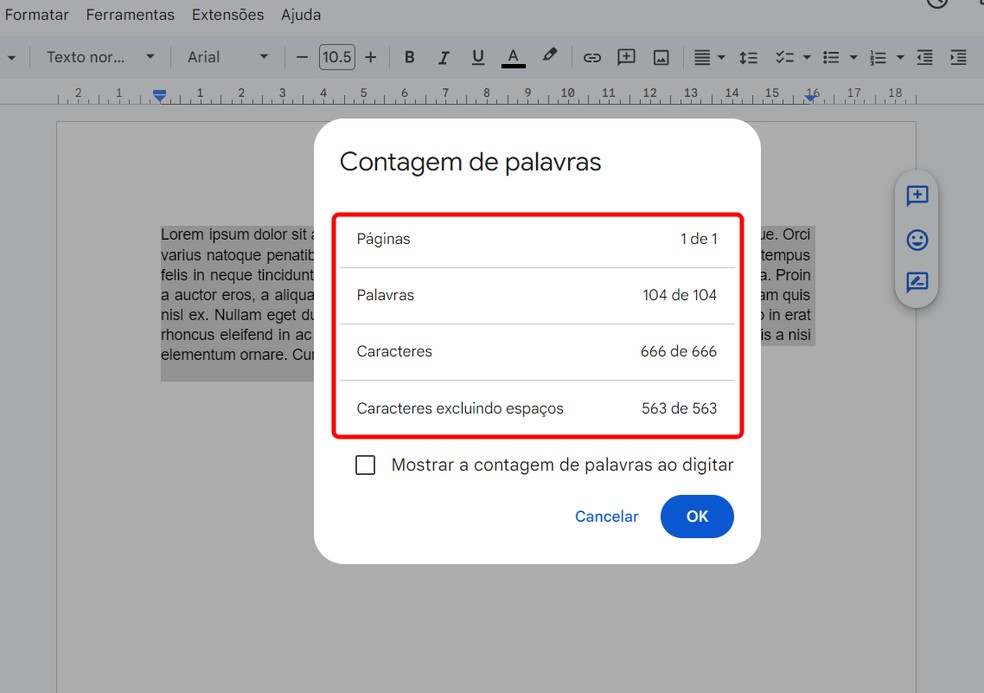This screenshot has height=693, width=984.
Task: Toggle bold formatting
Action: (x=409, y=57)
